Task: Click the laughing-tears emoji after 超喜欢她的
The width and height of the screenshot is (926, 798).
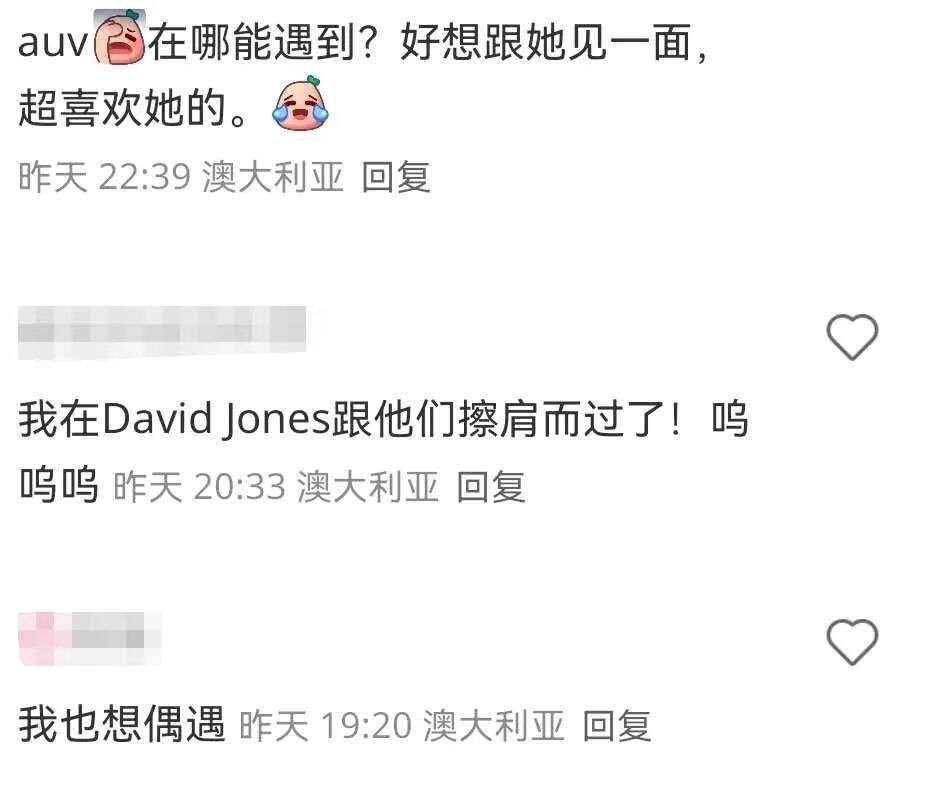Action: (x=301, y=103)
